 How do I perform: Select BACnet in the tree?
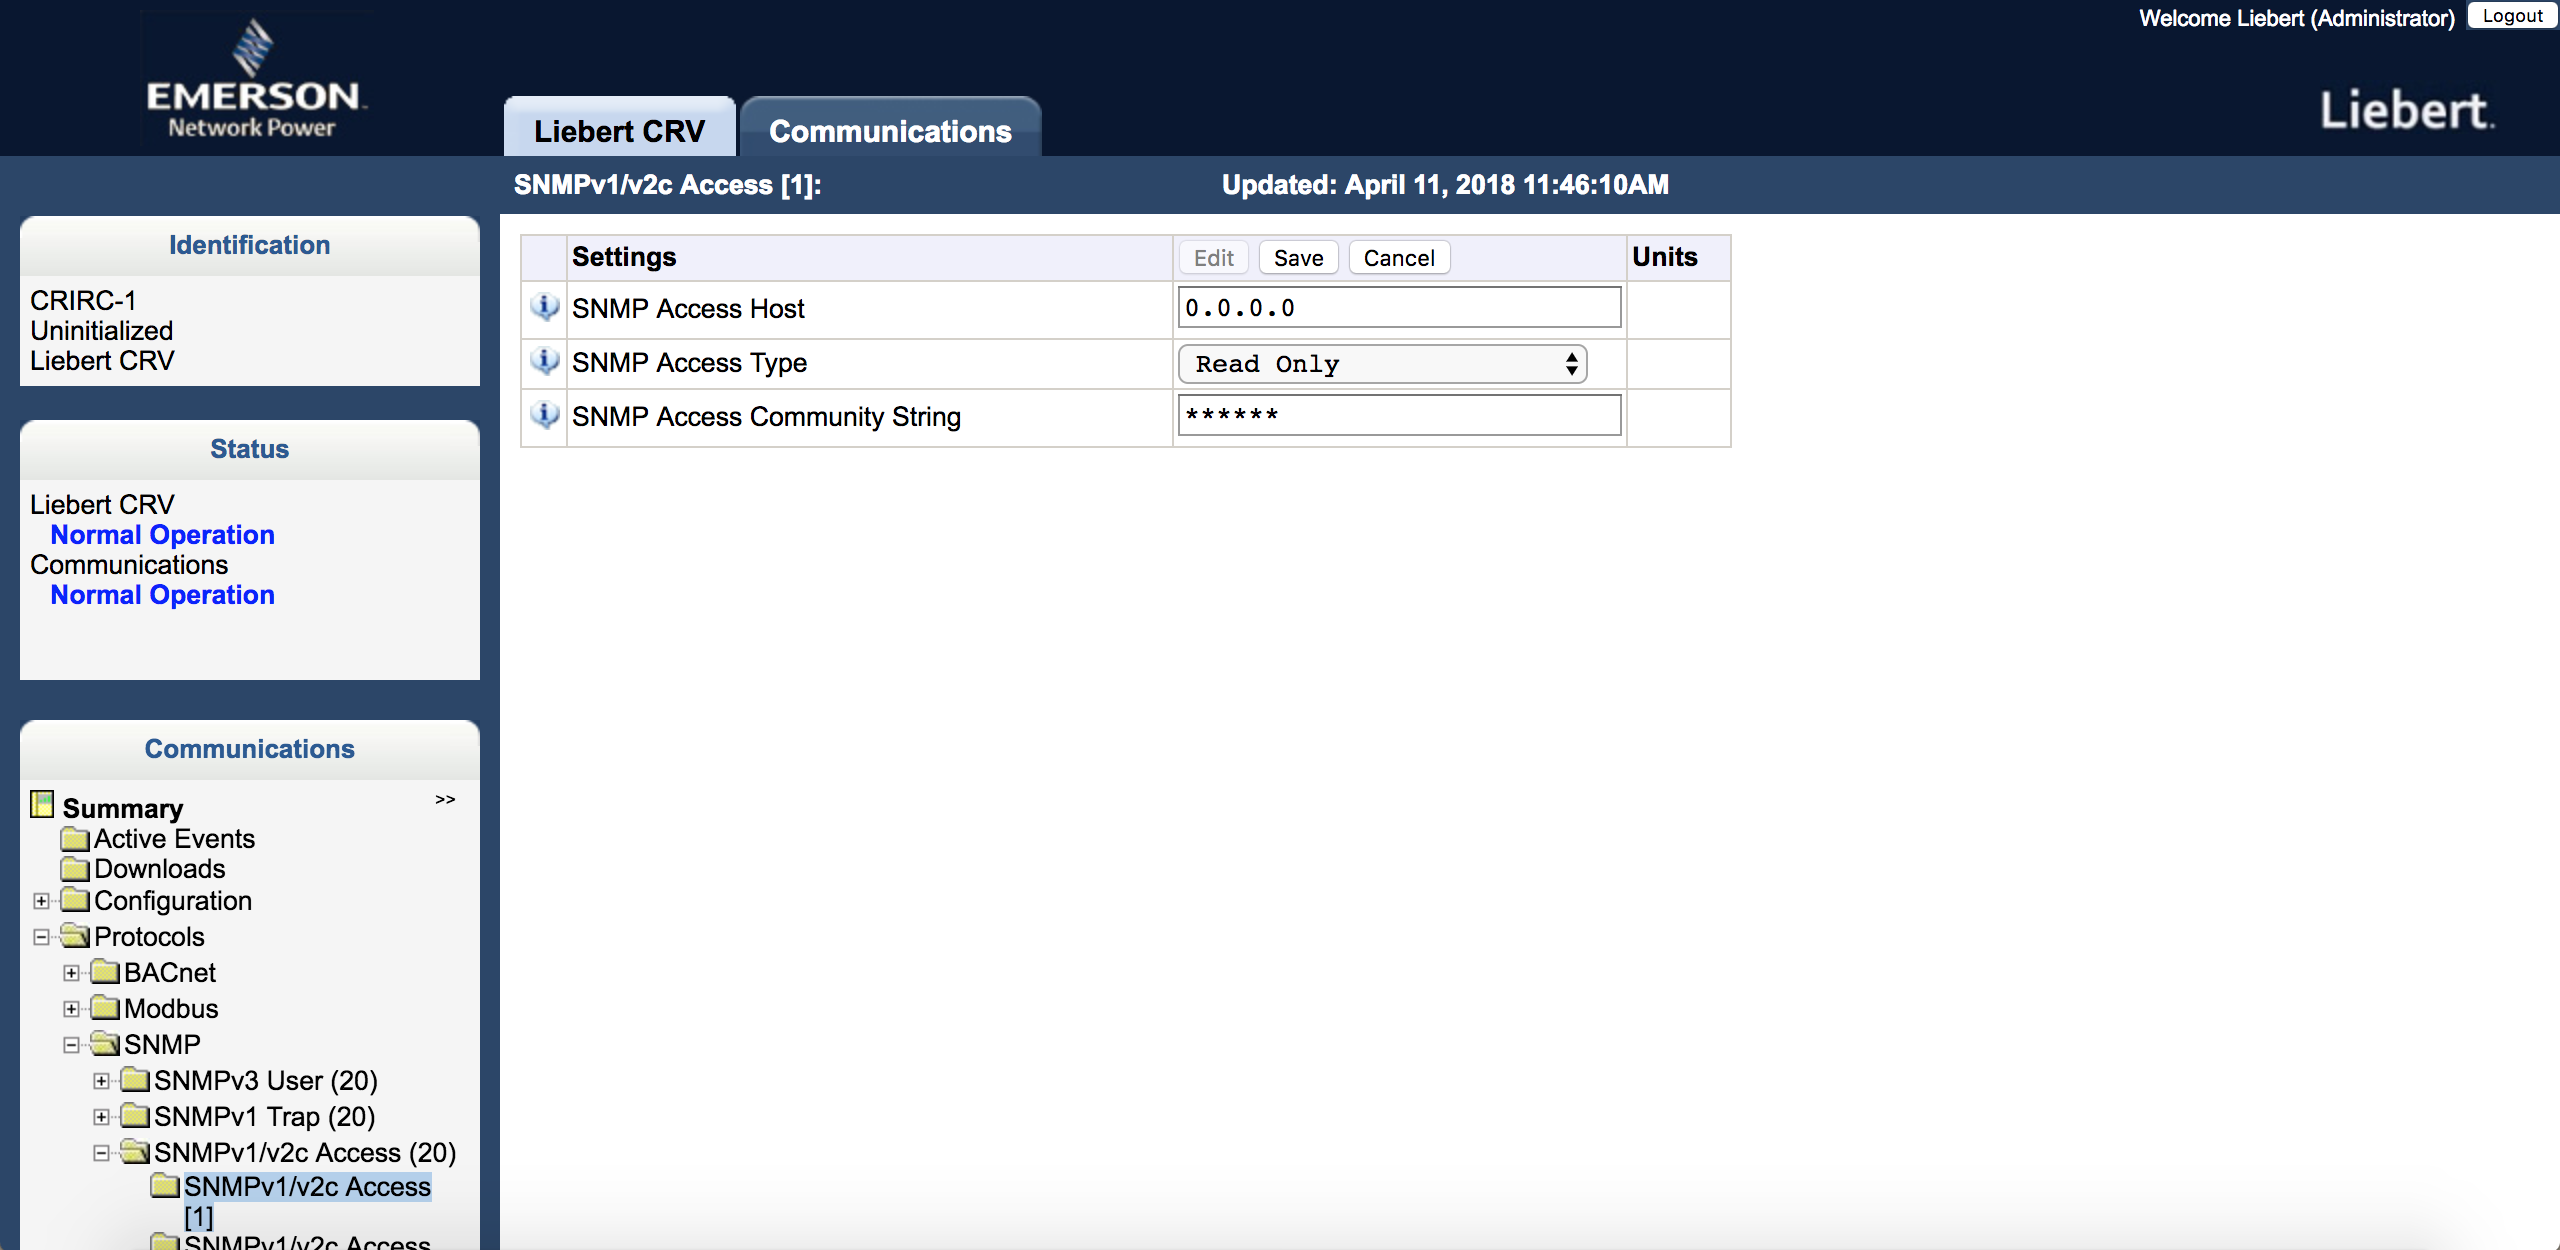coord(170,973)
